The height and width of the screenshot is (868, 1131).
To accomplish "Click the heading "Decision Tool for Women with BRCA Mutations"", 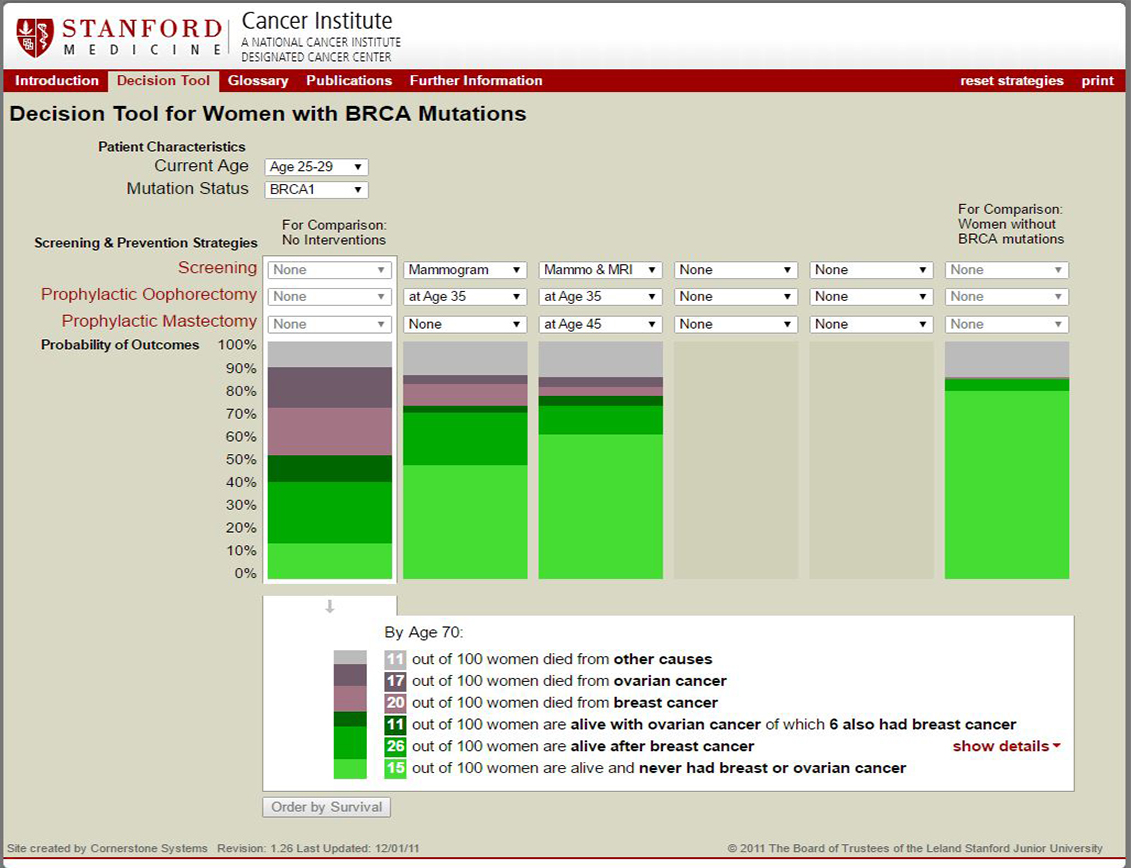I will 268,114.
